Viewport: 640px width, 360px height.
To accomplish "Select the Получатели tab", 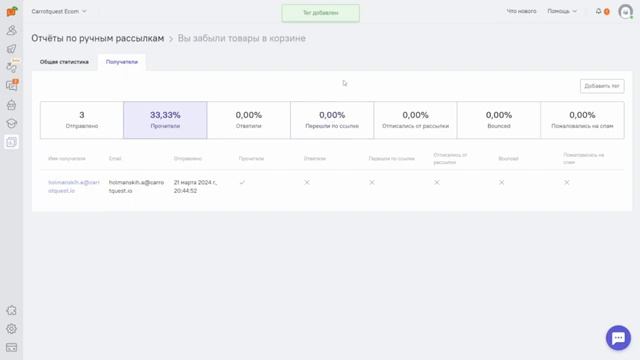I will point(122,62).
